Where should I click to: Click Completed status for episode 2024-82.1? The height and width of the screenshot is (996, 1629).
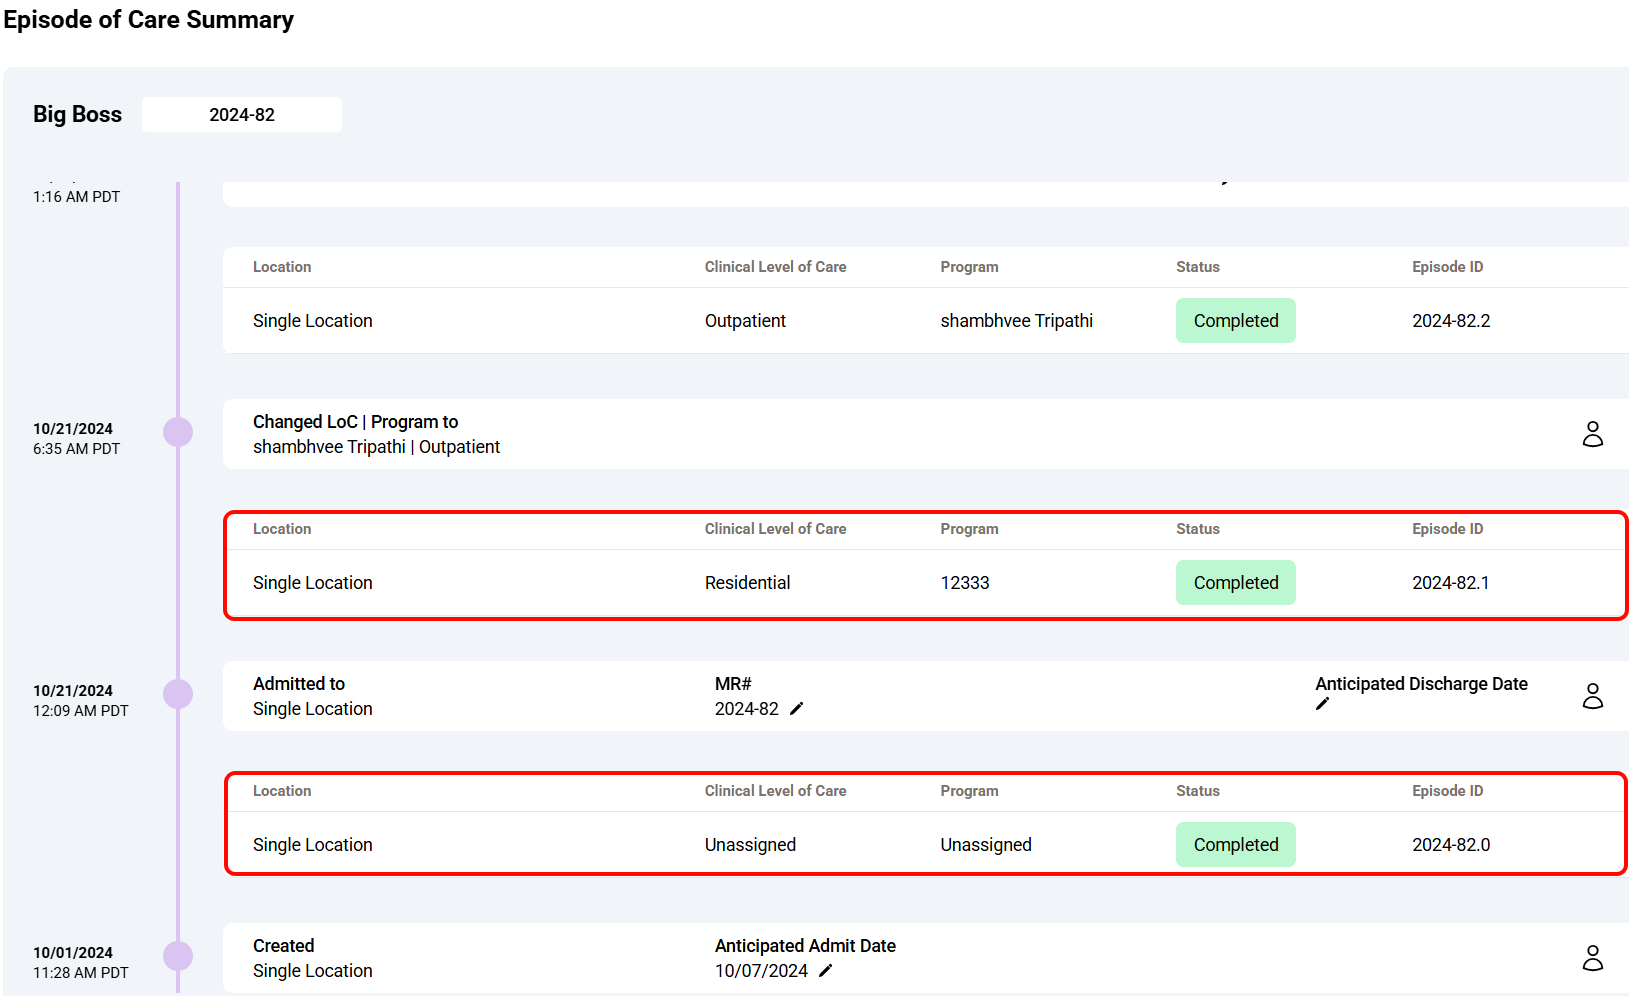[x=1235, y=583]
